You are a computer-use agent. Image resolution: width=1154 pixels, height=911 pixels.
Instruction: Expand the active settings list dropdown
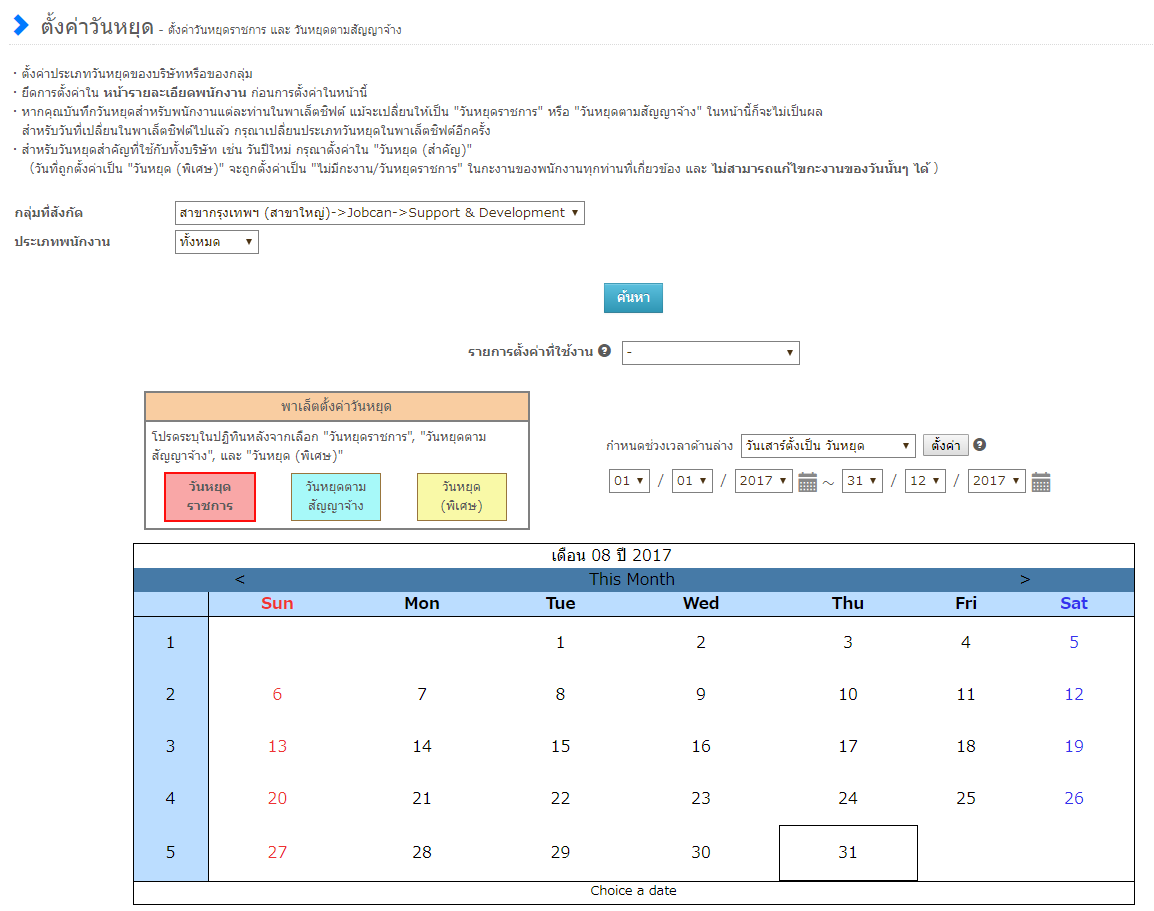[710, 353]
